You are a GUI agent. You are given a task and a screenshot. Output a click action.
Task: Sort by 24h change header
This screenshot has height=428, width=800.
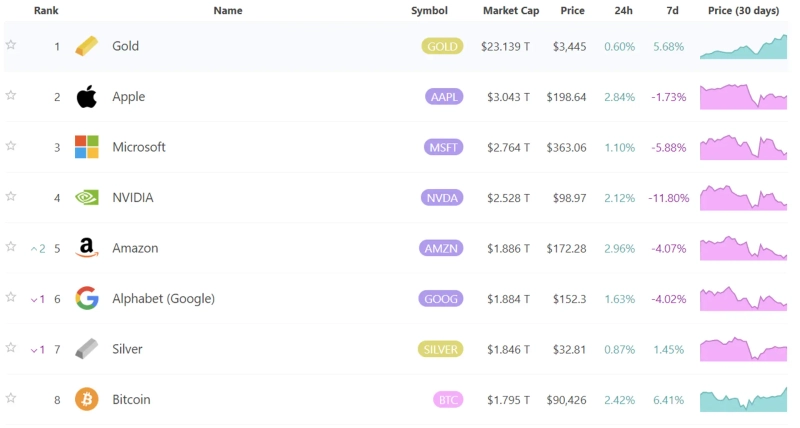[623, 11]
